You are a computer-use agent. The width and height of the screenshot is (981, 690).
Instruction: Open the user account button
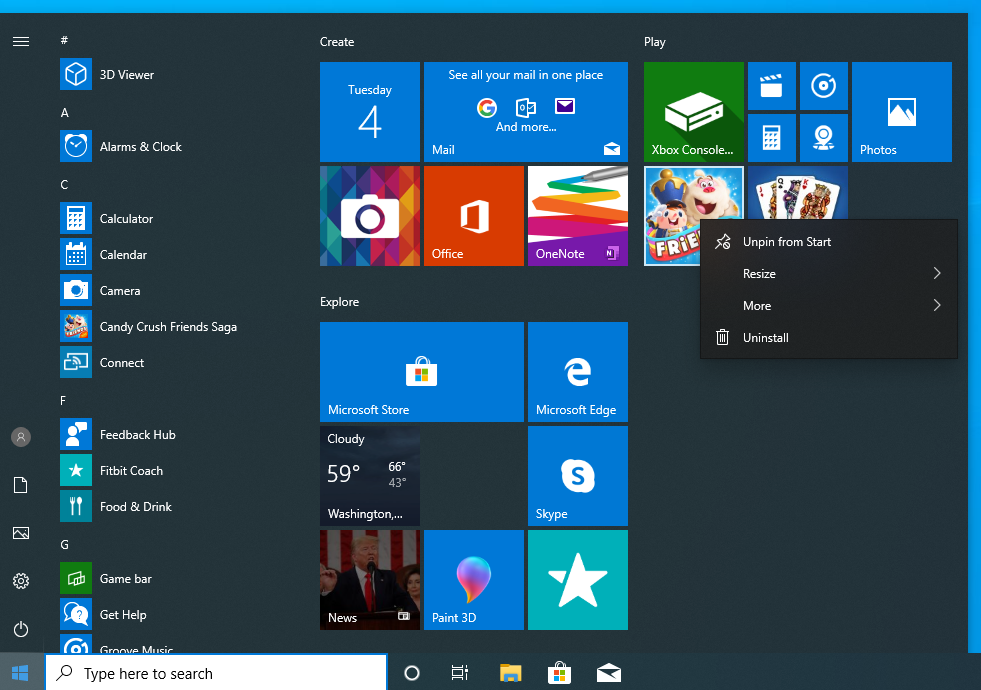[21, 437]
